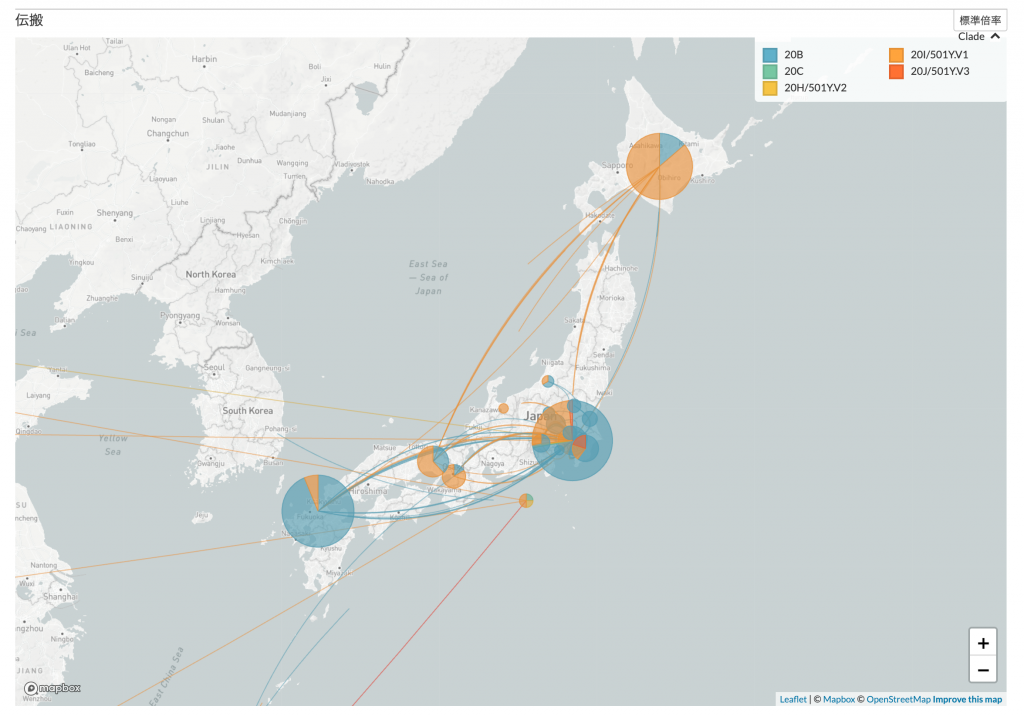
Task: Click the zoom out minus button
Action: point(983,670)
